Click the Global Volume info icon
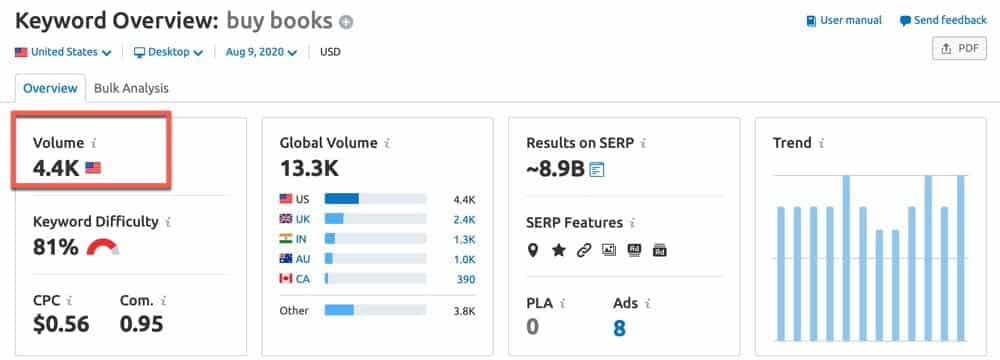The height and width of the screenshot is (360, 1000). coord(387,143)
